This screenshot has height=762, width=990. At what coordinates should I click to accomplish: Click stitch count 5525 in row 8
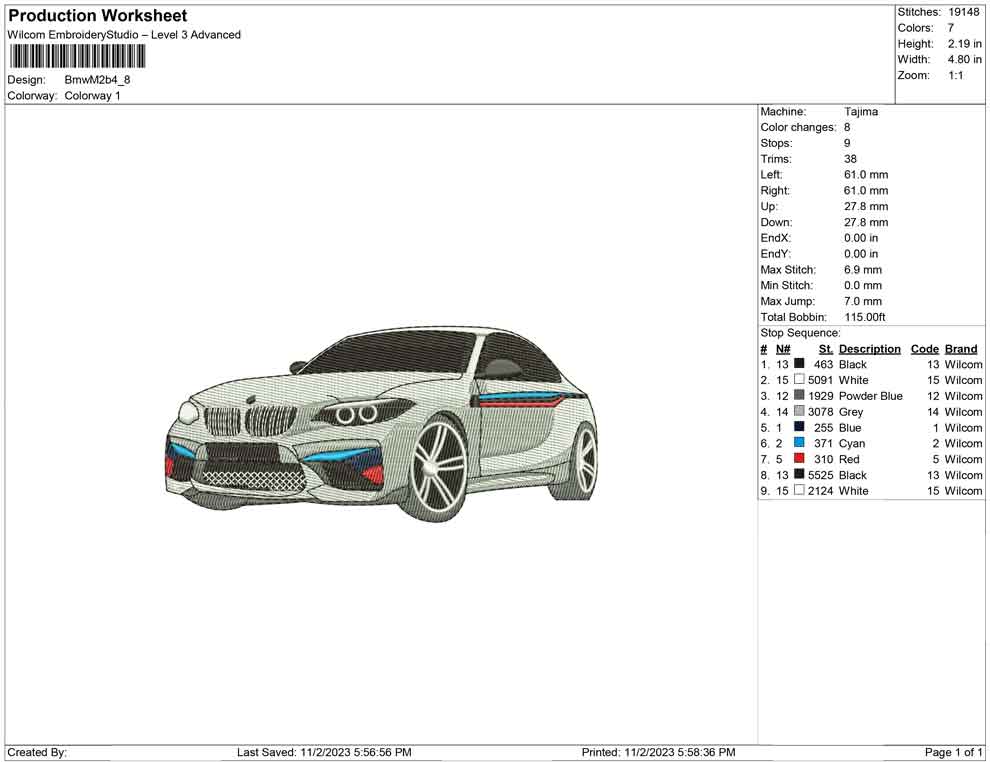click(820, 475)
